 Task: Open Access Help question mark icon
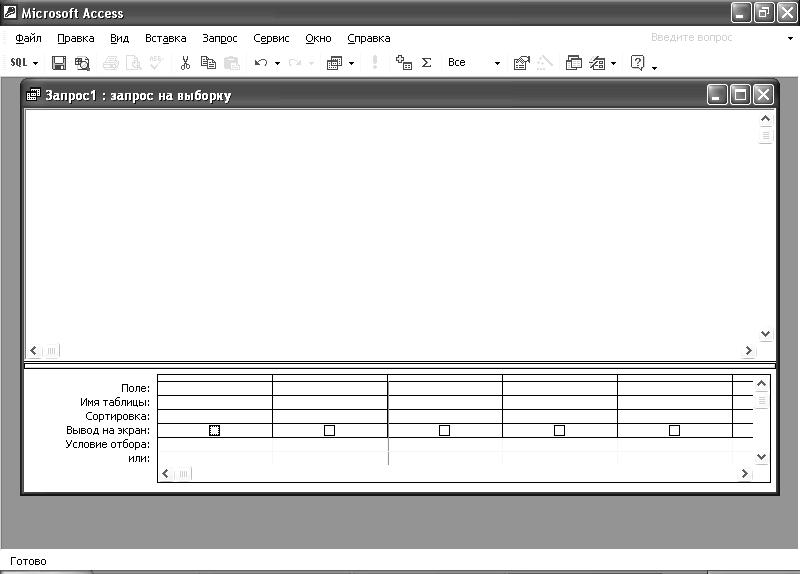pos(637,63)
